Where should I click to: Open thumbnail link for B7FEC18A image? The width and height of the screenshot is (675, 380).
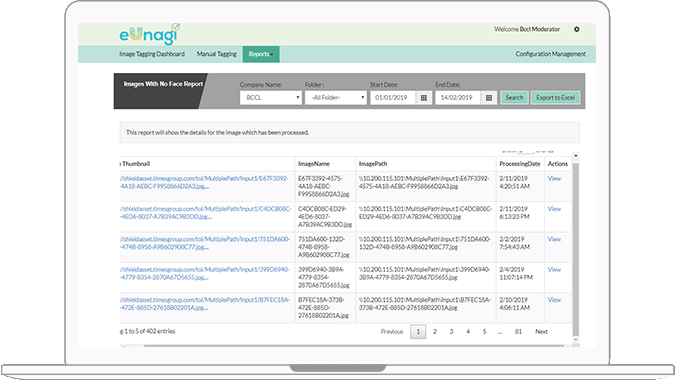[205, 304]
